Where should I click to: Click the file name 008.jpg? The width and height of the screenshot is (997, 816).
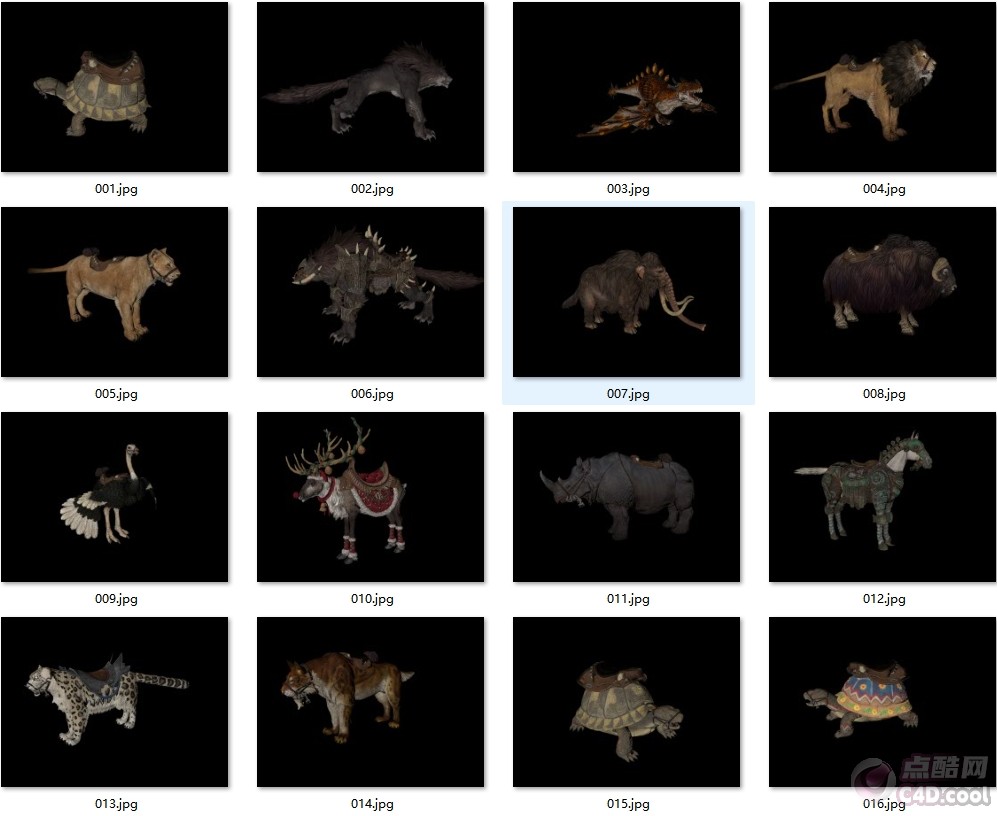(884, 394)
